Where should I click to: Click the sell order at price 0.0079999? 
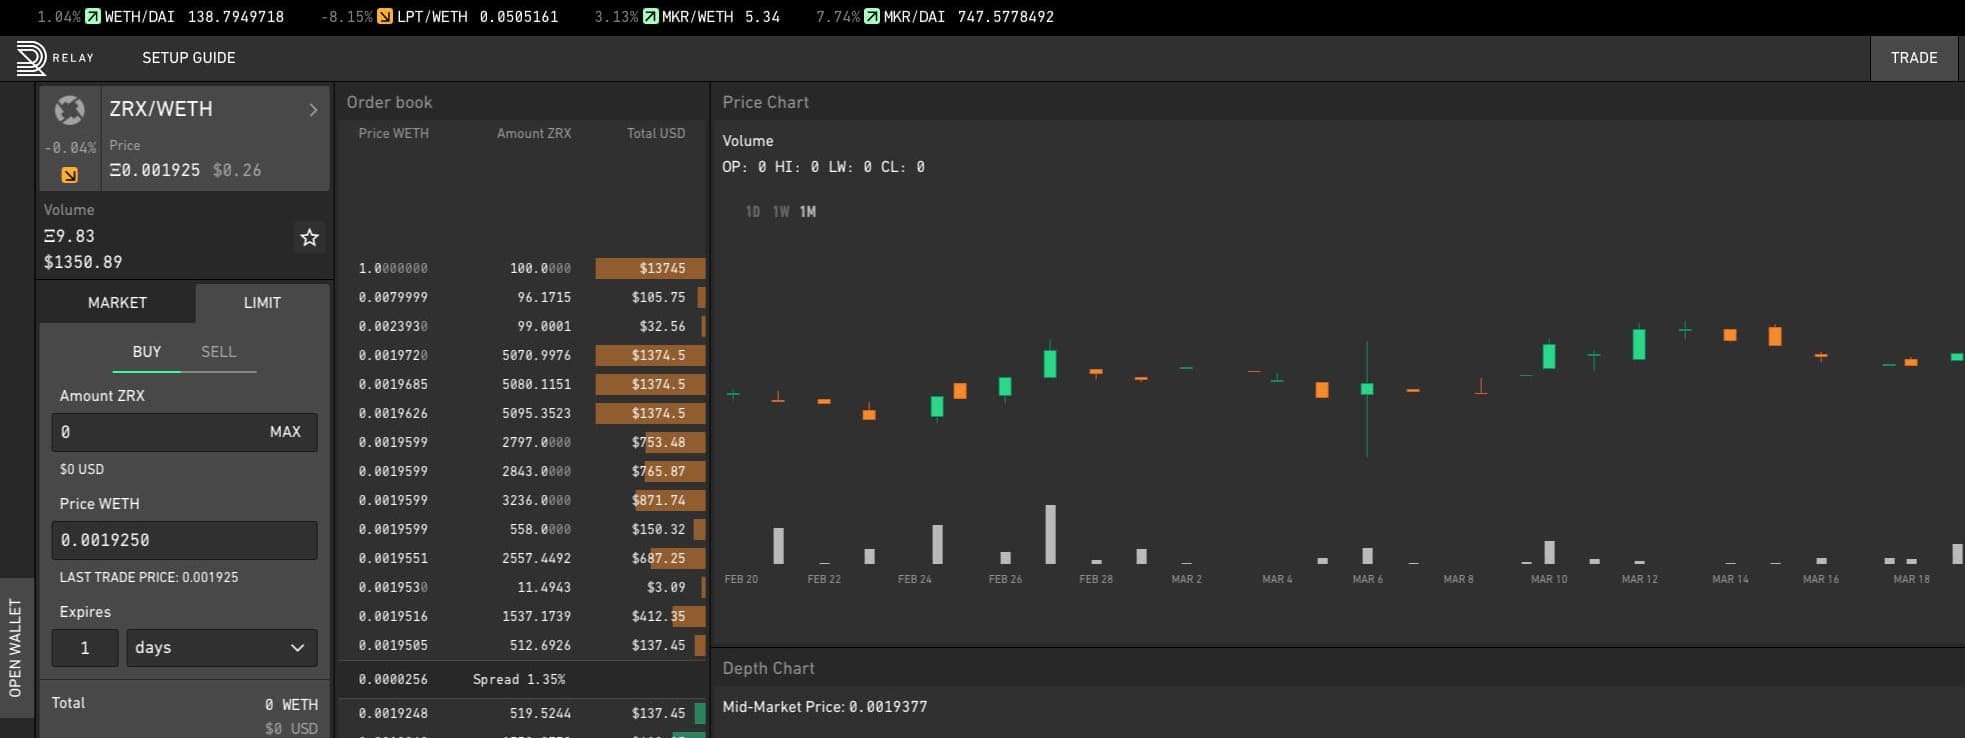coord(522,297)
